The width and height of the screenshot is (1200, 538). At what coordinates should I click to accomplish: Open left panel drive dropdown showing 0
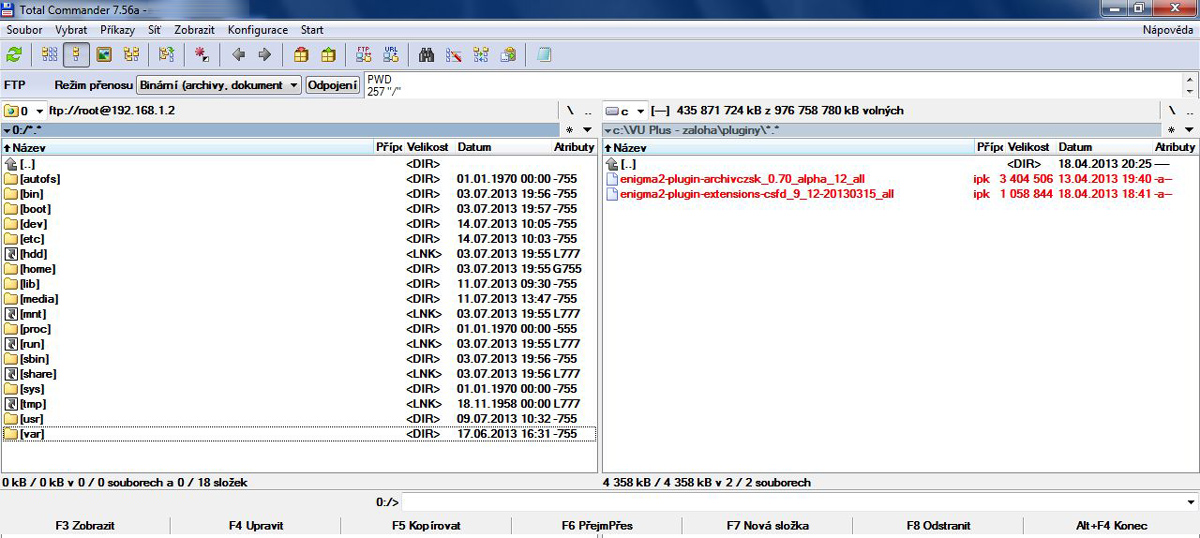pyautogui.click(x=25, y=110)
